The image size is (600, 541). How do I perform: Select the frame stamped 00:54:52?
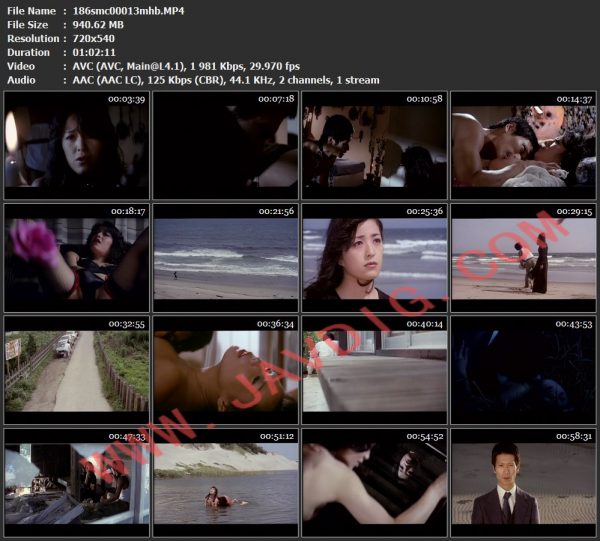coord(375,483)
